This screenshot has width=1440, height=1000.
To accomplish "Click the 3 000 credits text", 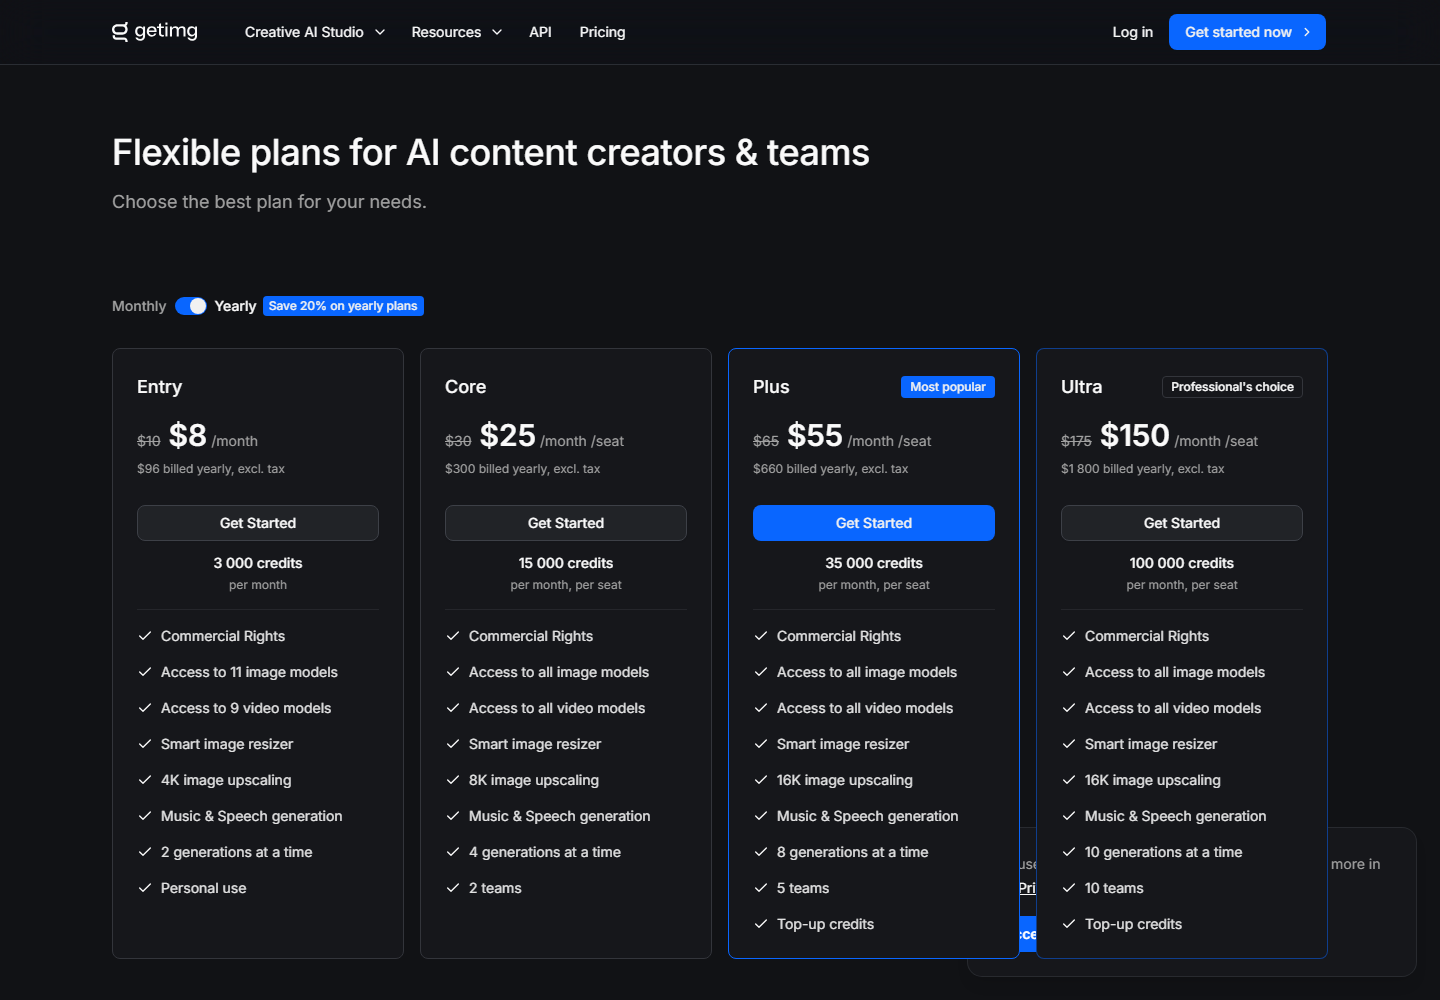I will click(258, 563).
